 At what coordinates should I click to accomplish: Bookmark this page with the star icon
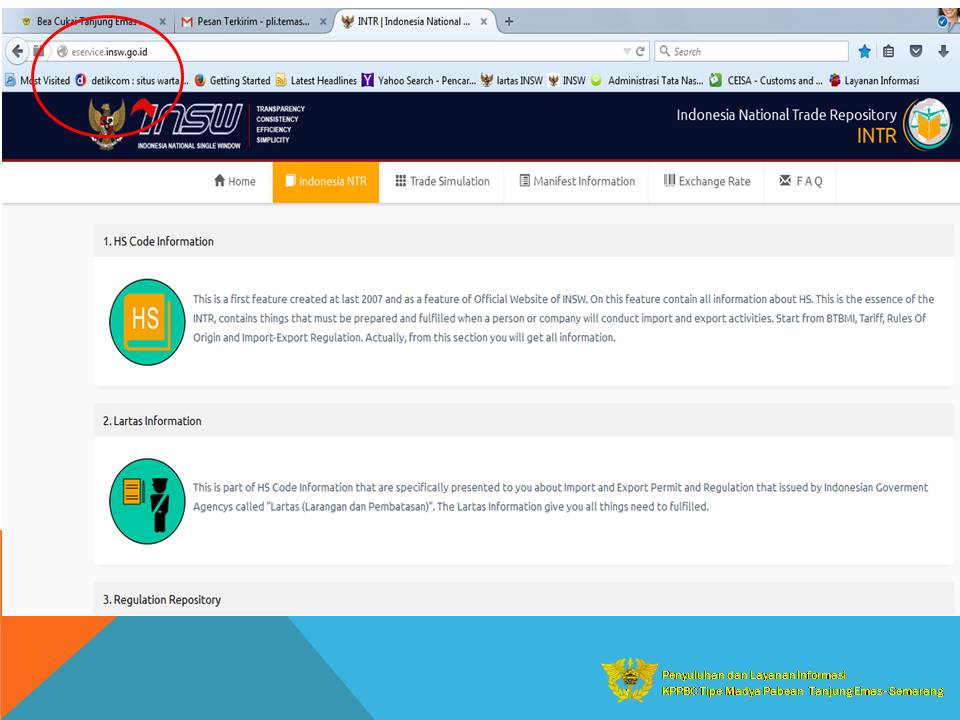click(x=864, y=51)
